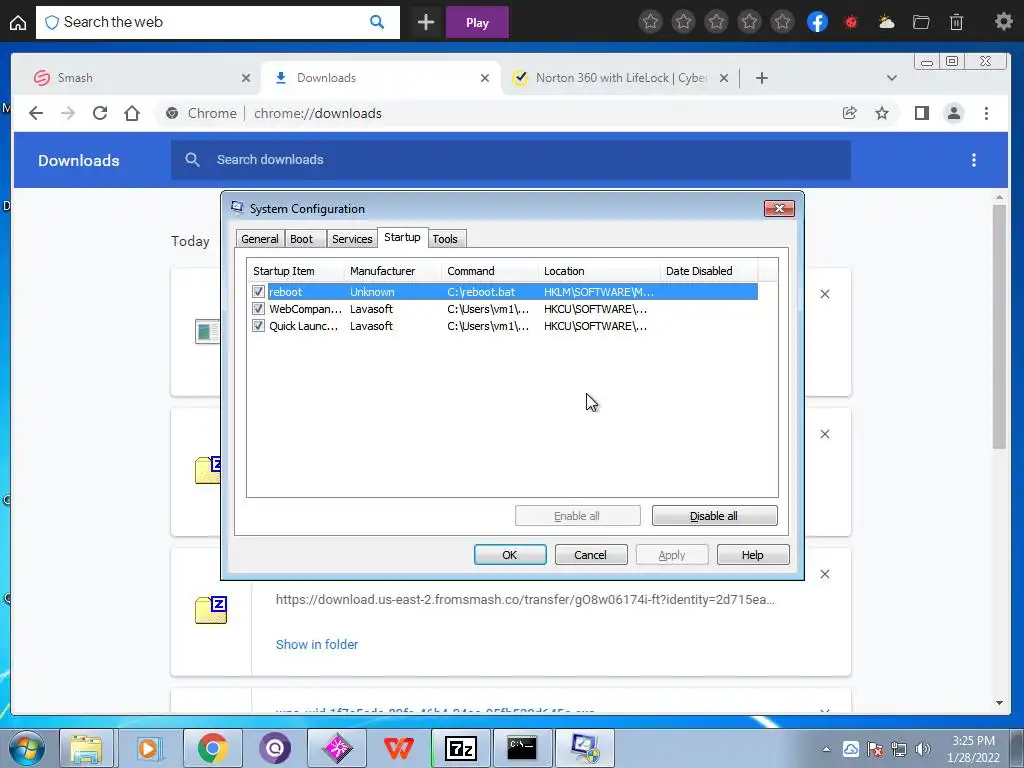Click the chrome://downloads address bar

point(496,113)
